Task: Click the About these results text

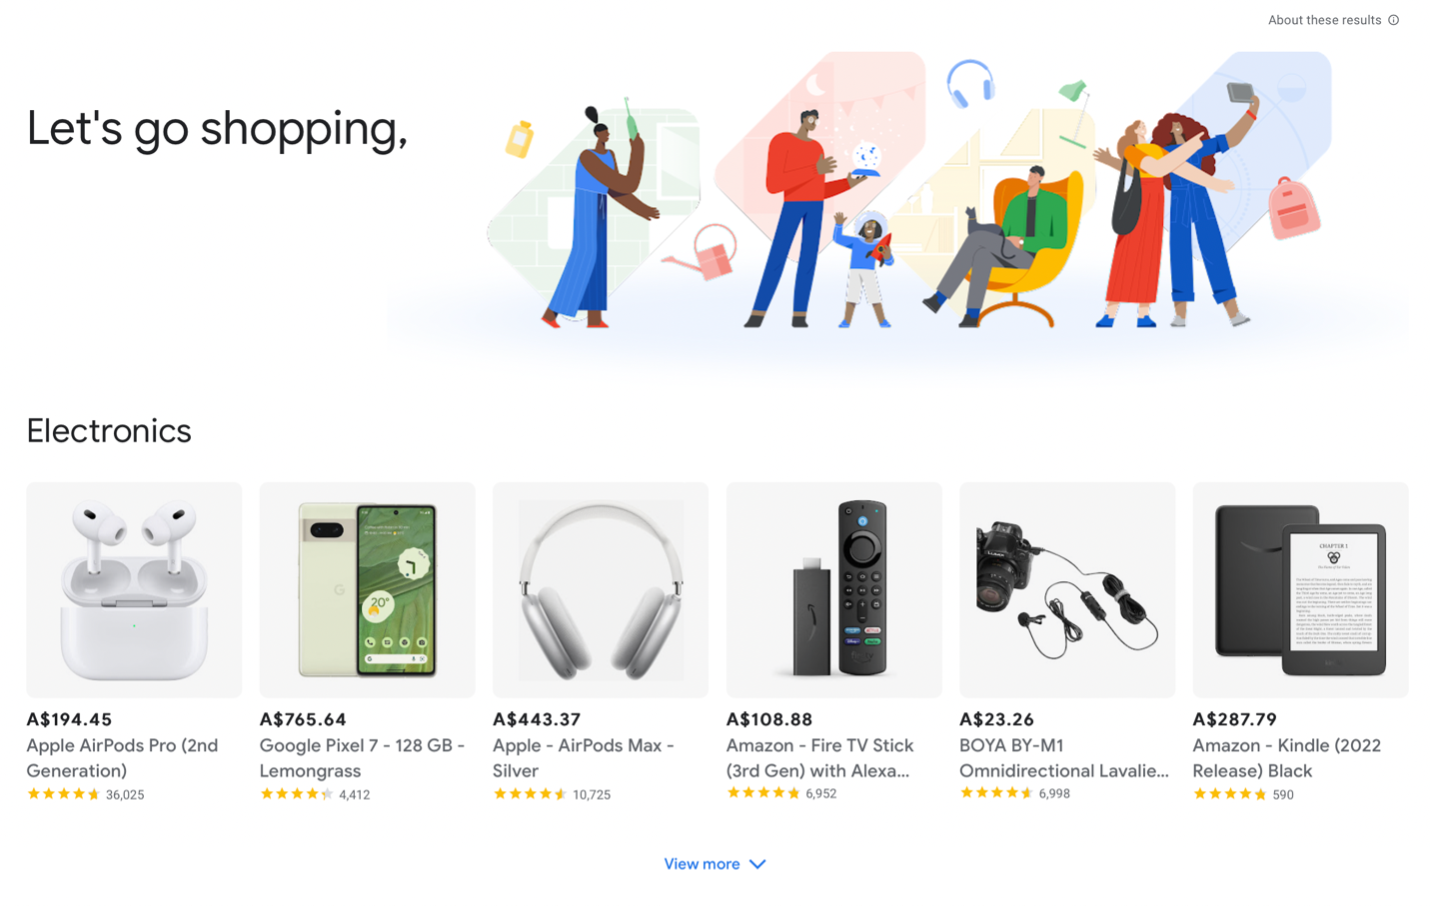Action: pyautogui.click(x=1324, y=20)
